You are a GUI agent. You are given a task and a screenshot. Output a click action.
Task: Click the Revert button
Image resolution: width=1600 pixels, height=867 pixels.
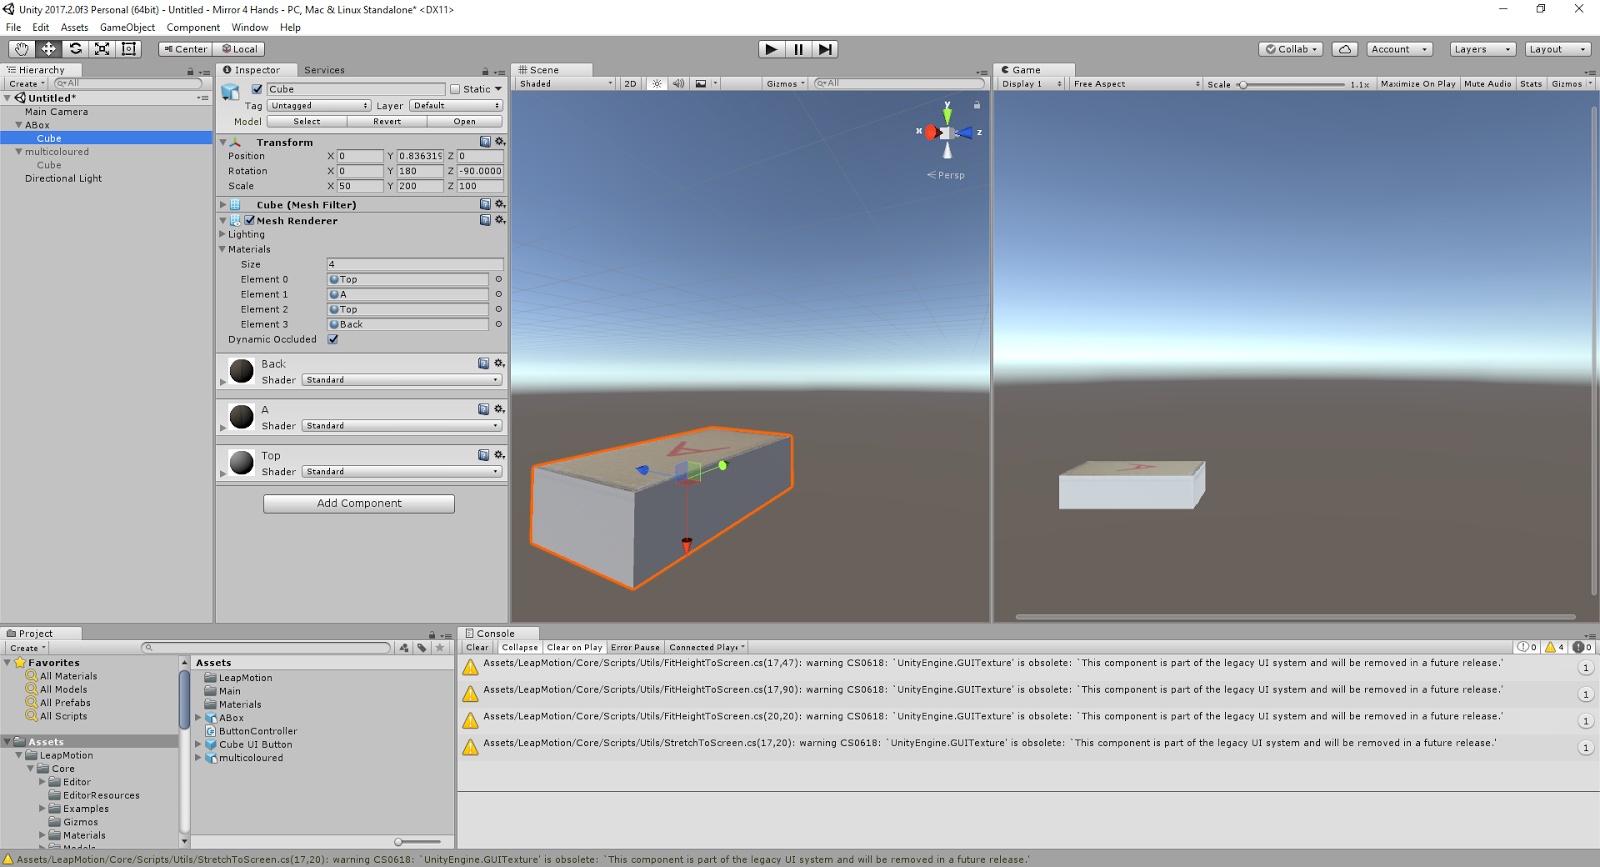point(387,121)
